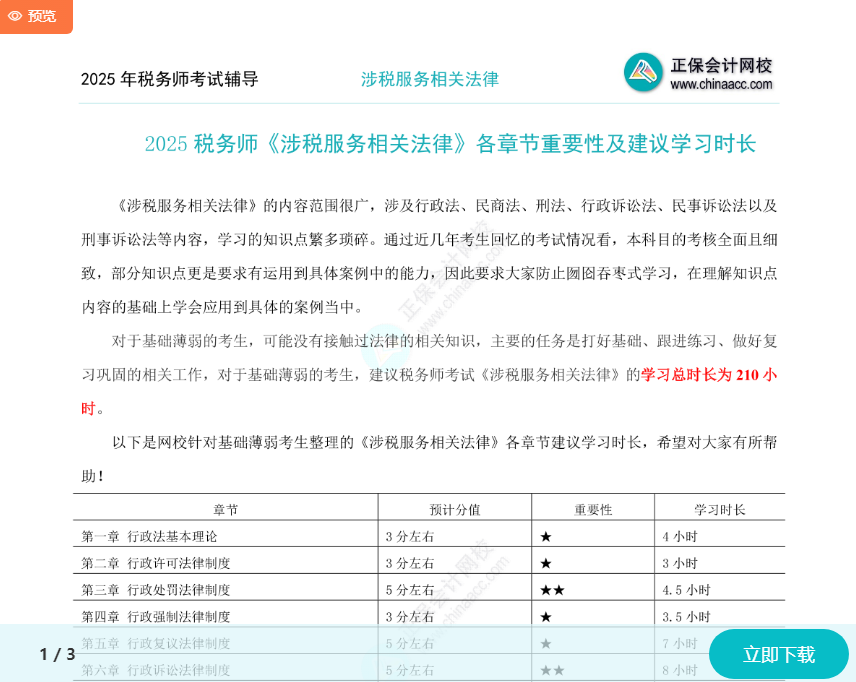Image resolution: width=856 pixels, height=682 pixels.
Task: Click header text 2025 年税务师考试辅导
Action: tap(169, 79)
